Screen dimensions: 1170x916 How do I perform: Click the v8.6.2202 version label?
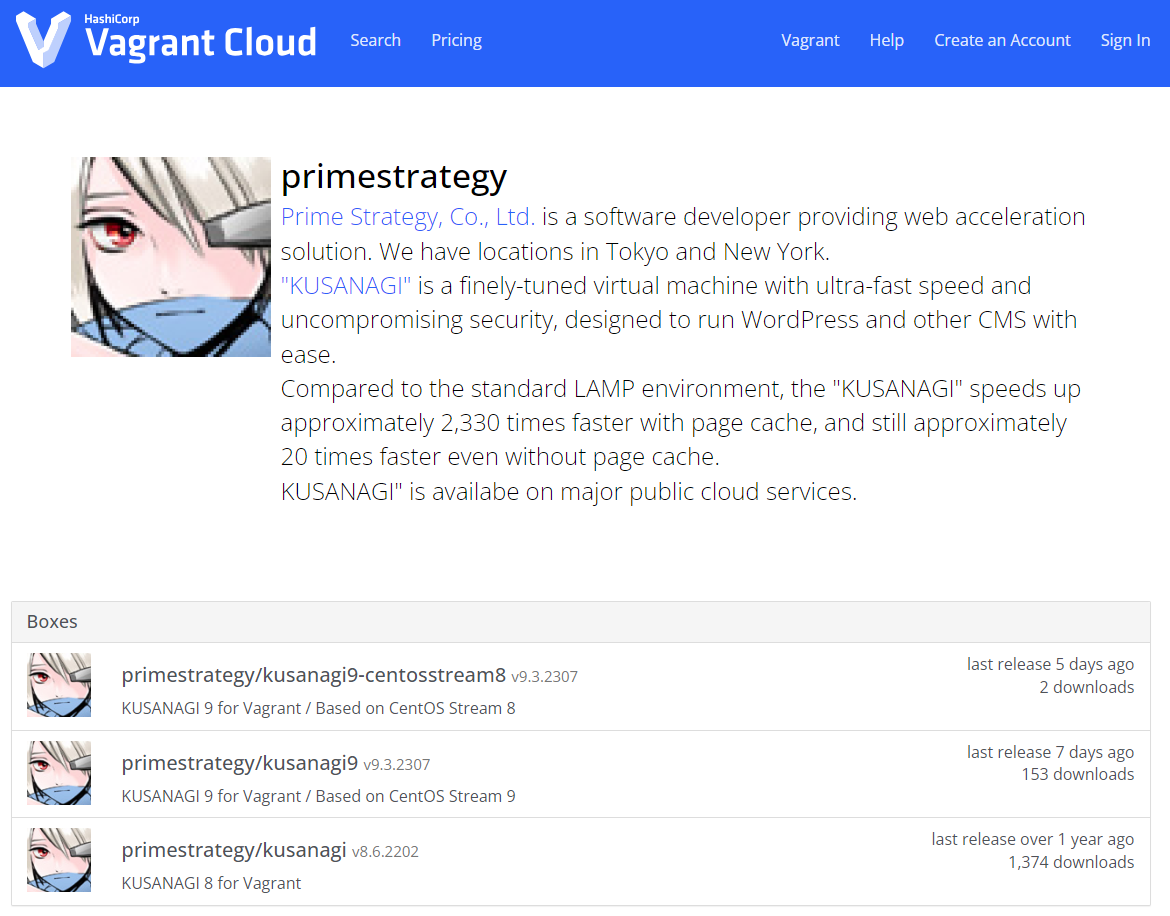385,852
